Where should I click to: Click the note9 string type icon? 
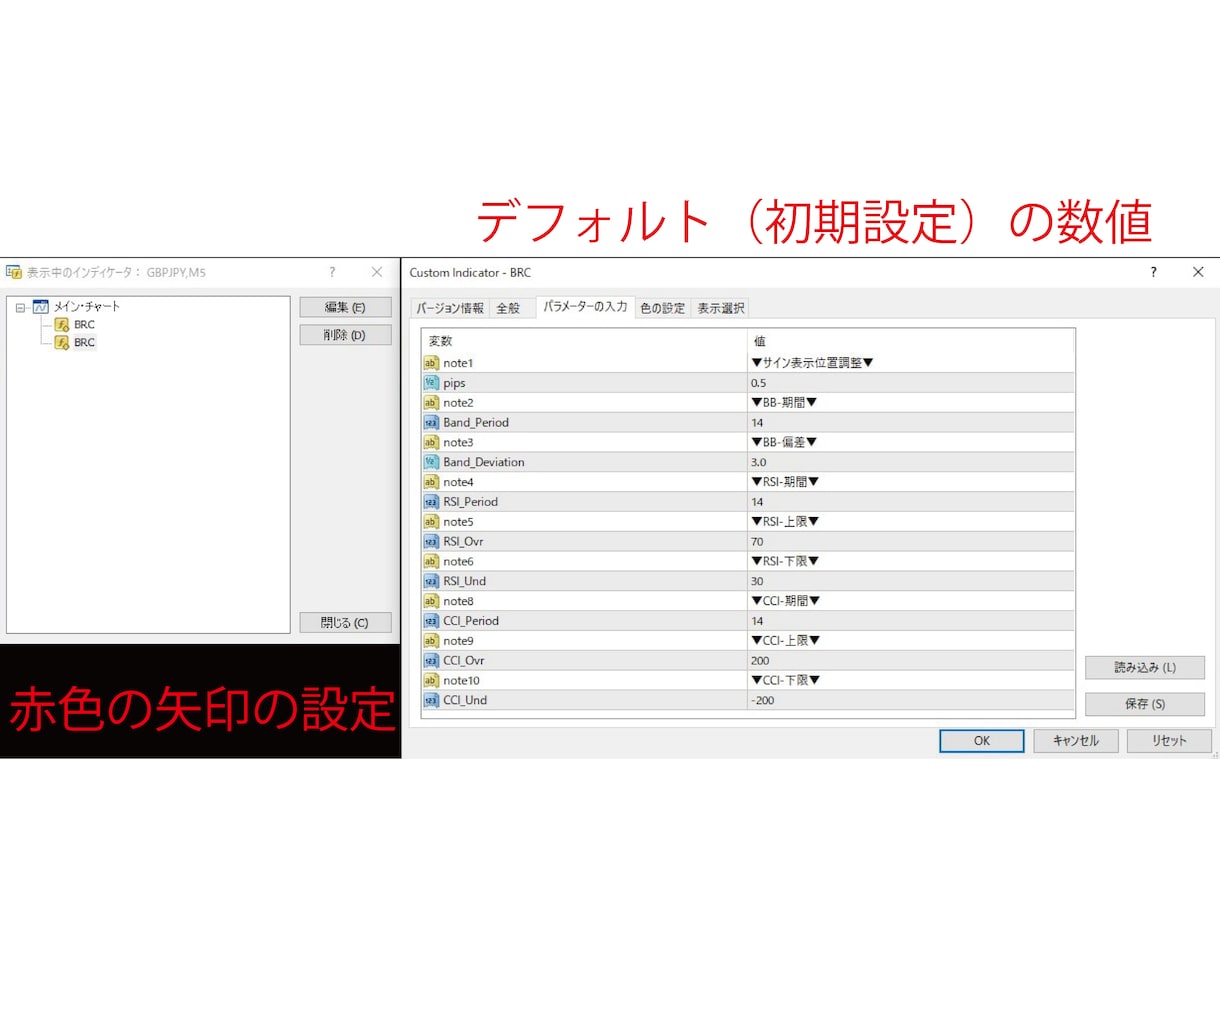click(x=431, y=641)
